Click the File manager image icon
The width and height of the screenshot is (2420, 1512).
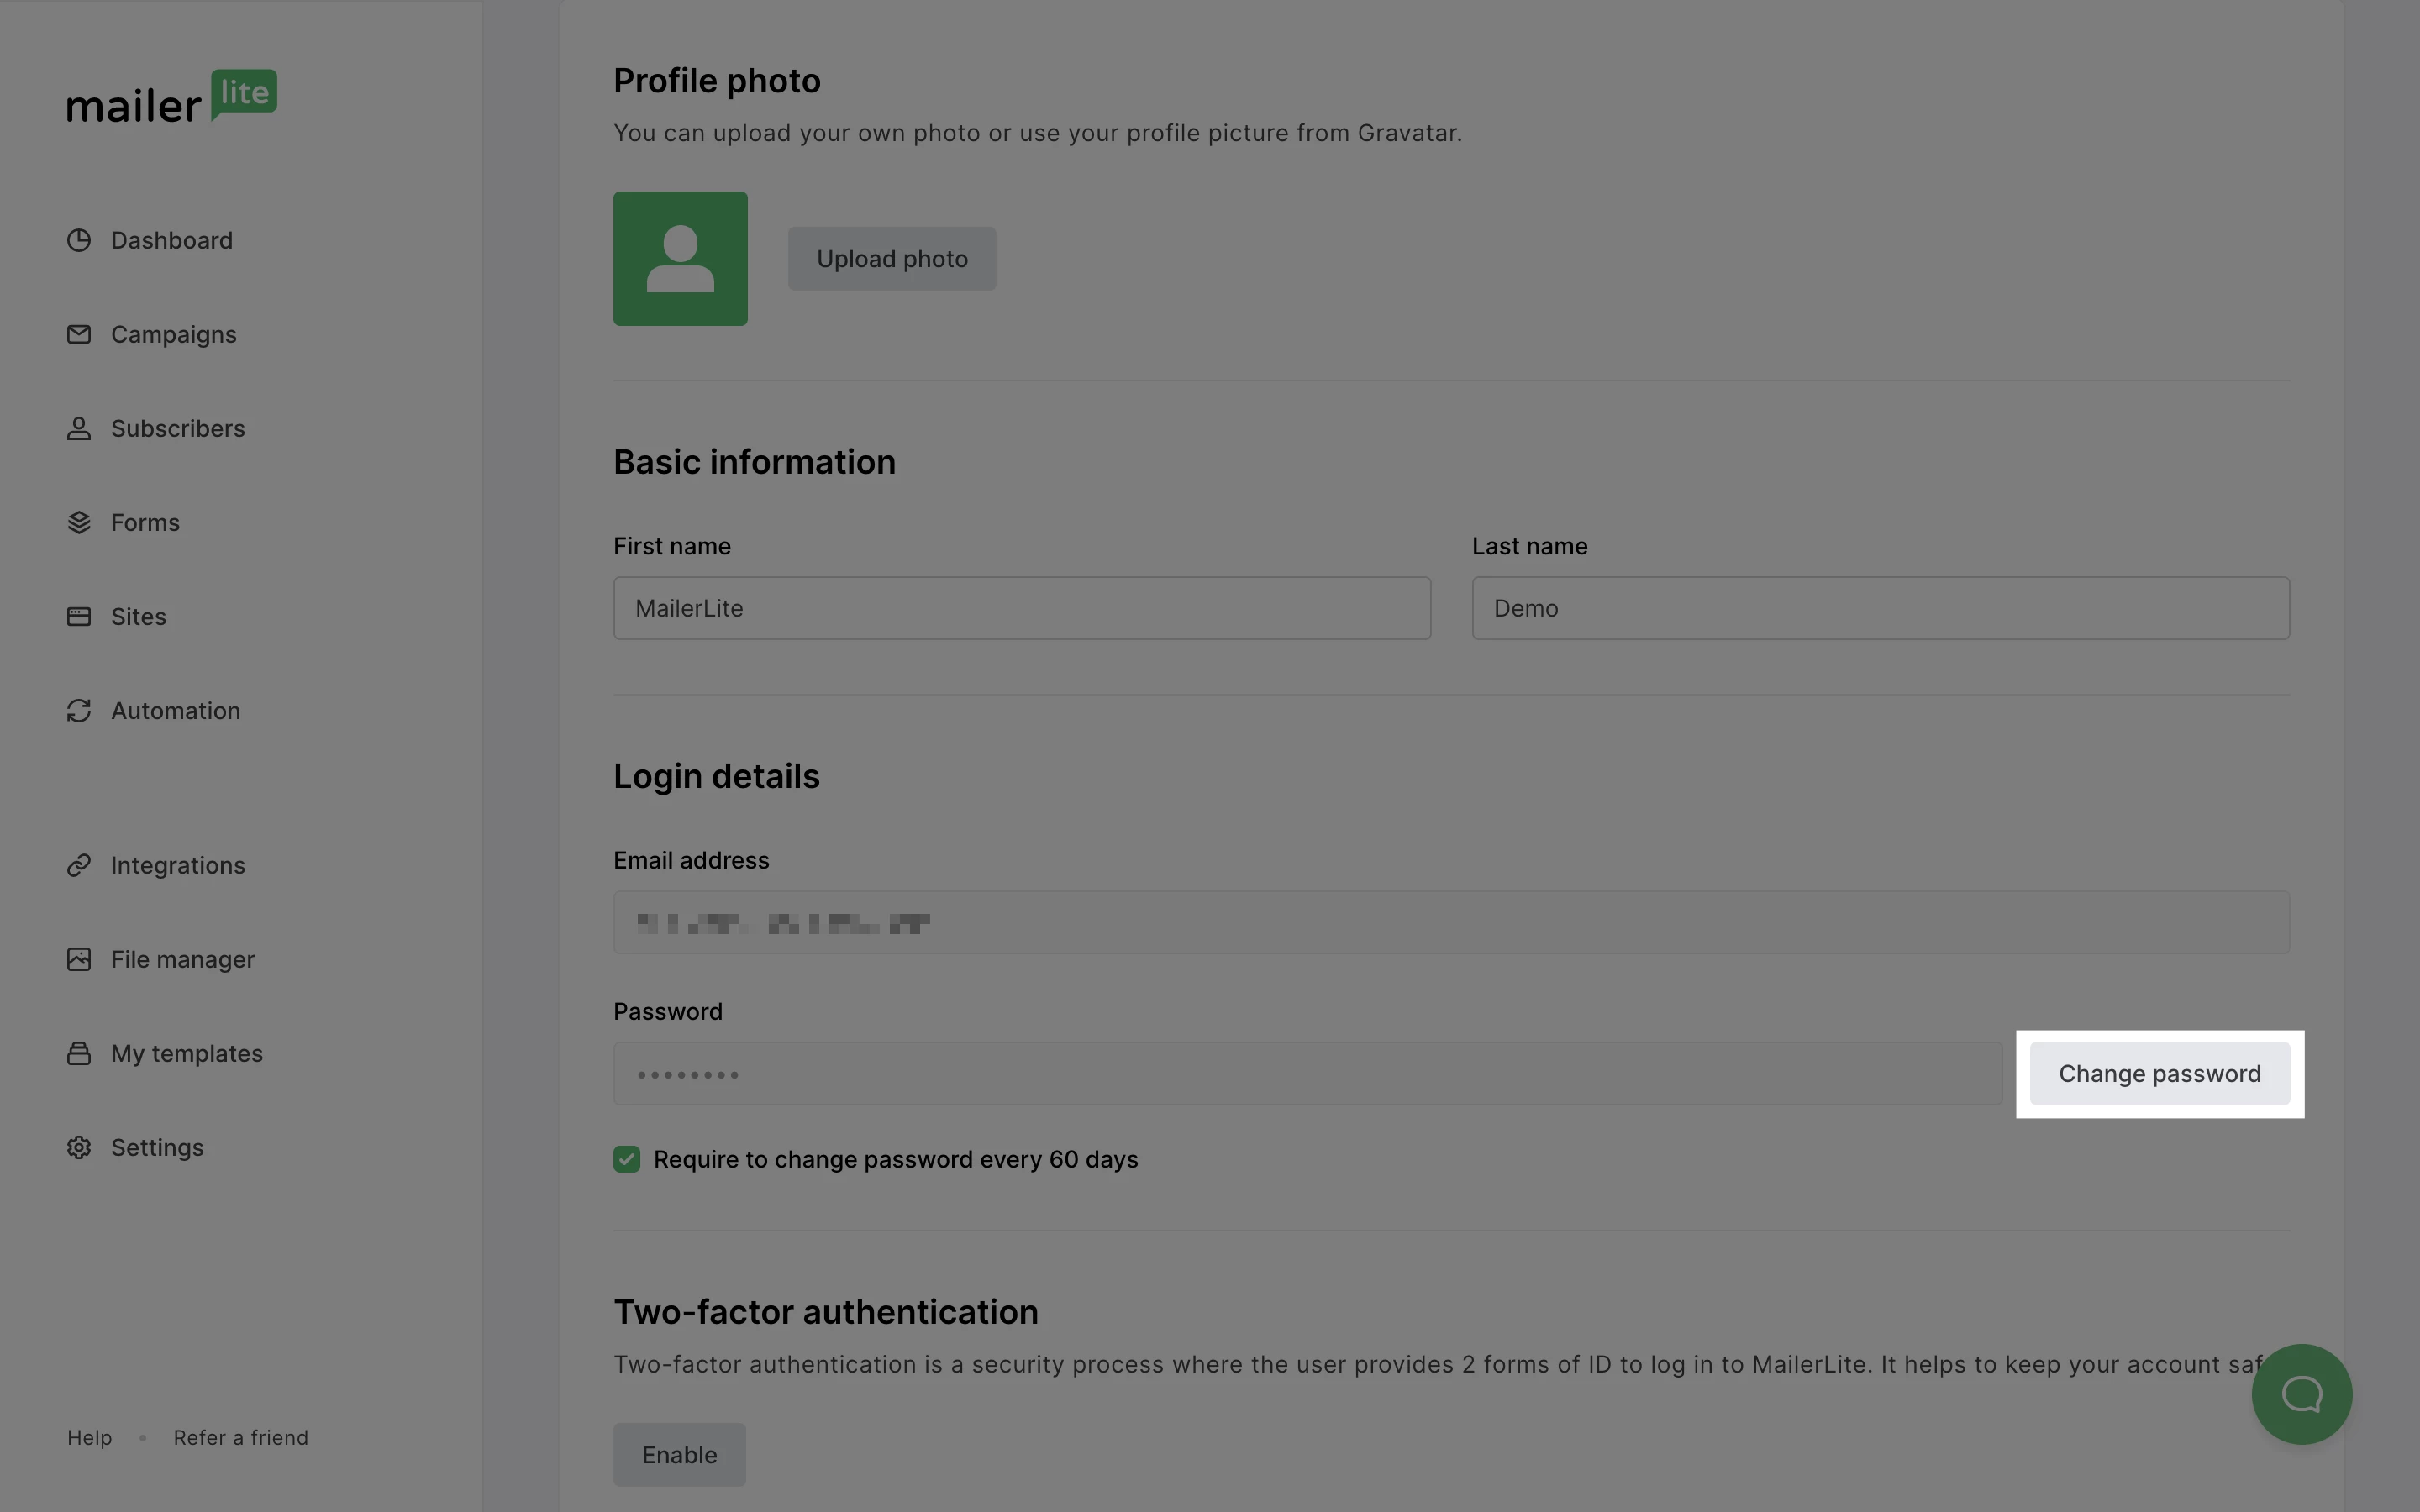[79, 959]
